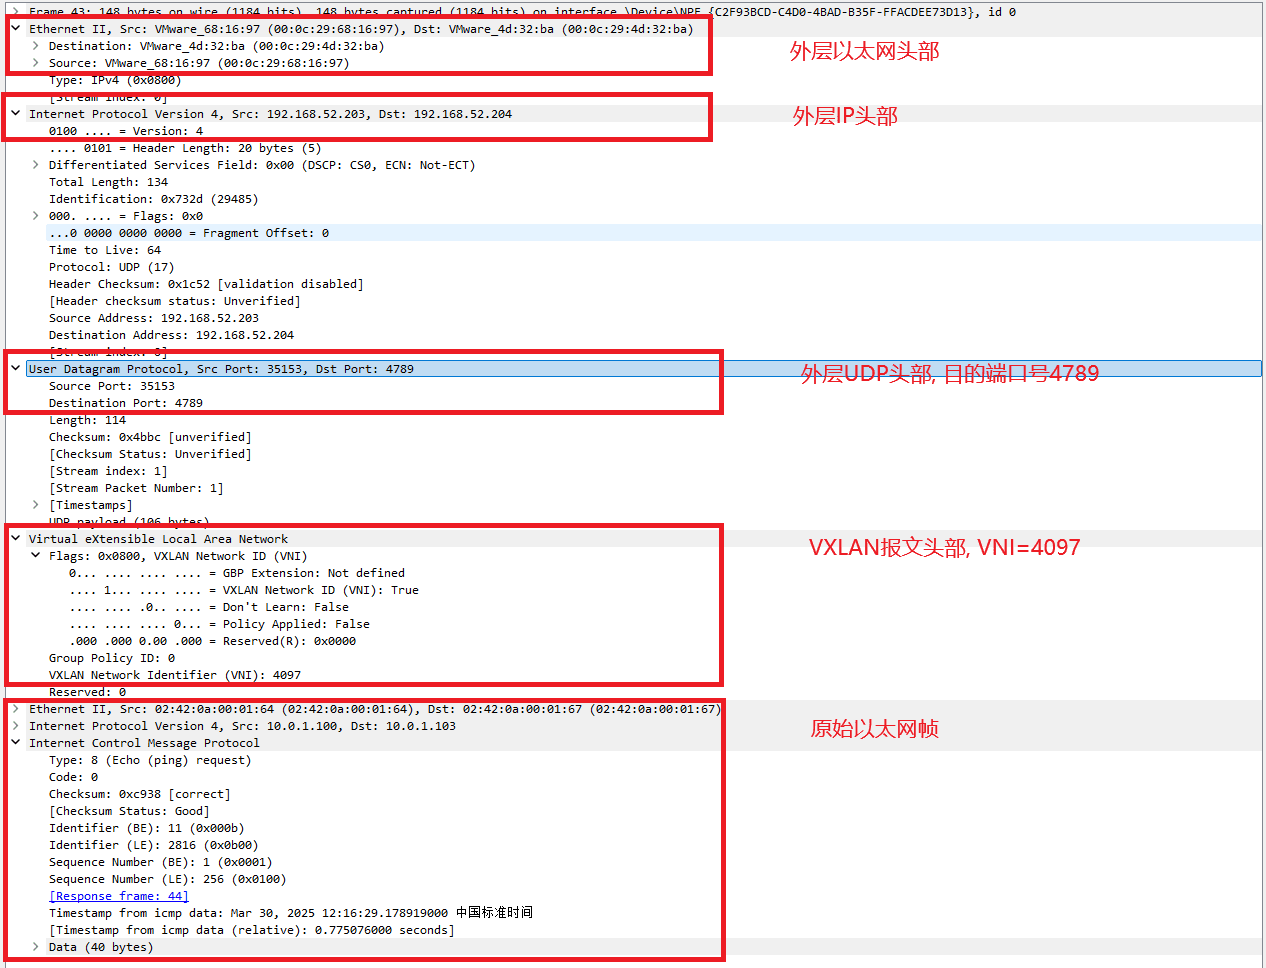
Task: Expand the inner Ethernet II 02:42:0a:00:01:64 section
Action: coord(16,709)
